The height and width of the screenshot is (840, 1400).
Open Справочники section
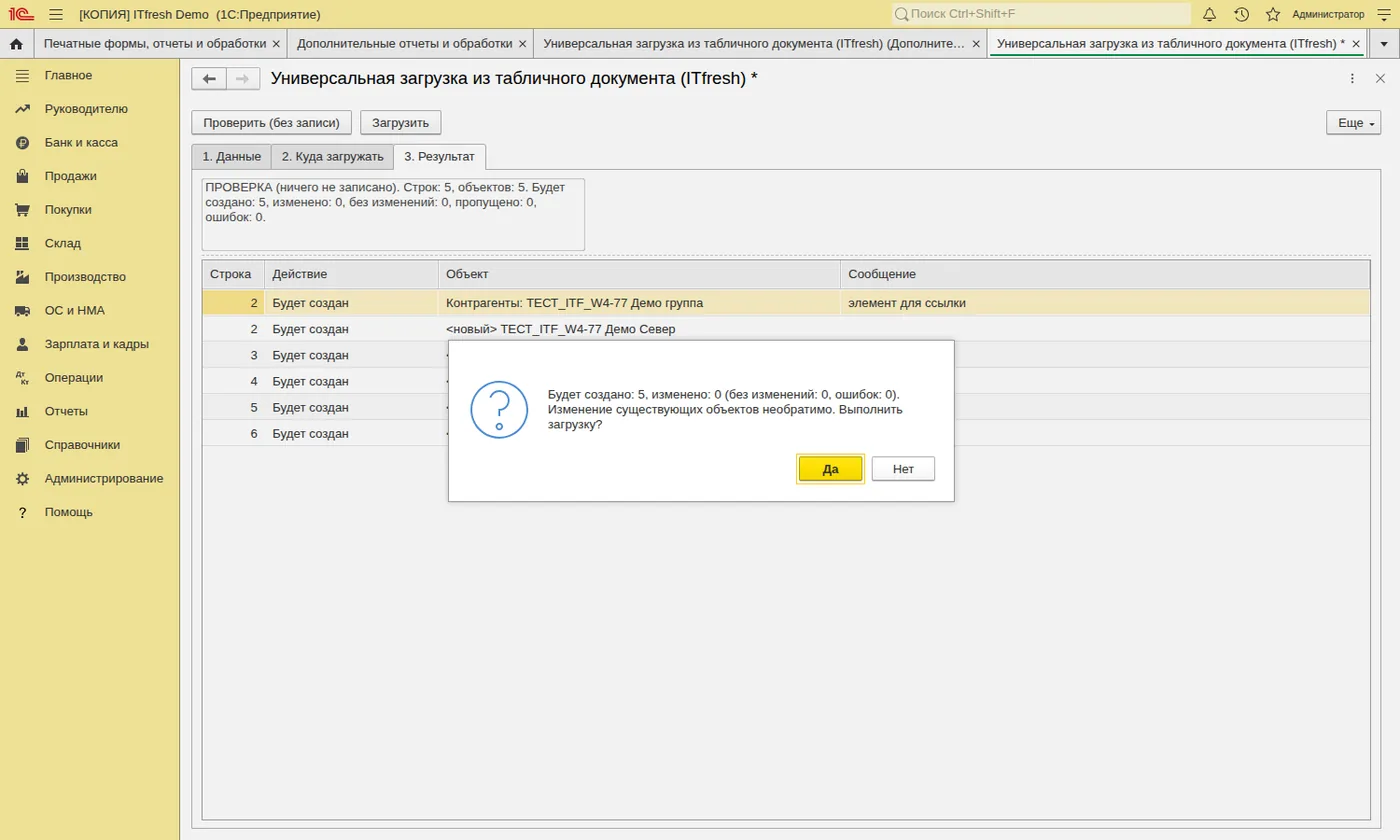[82, 445]
